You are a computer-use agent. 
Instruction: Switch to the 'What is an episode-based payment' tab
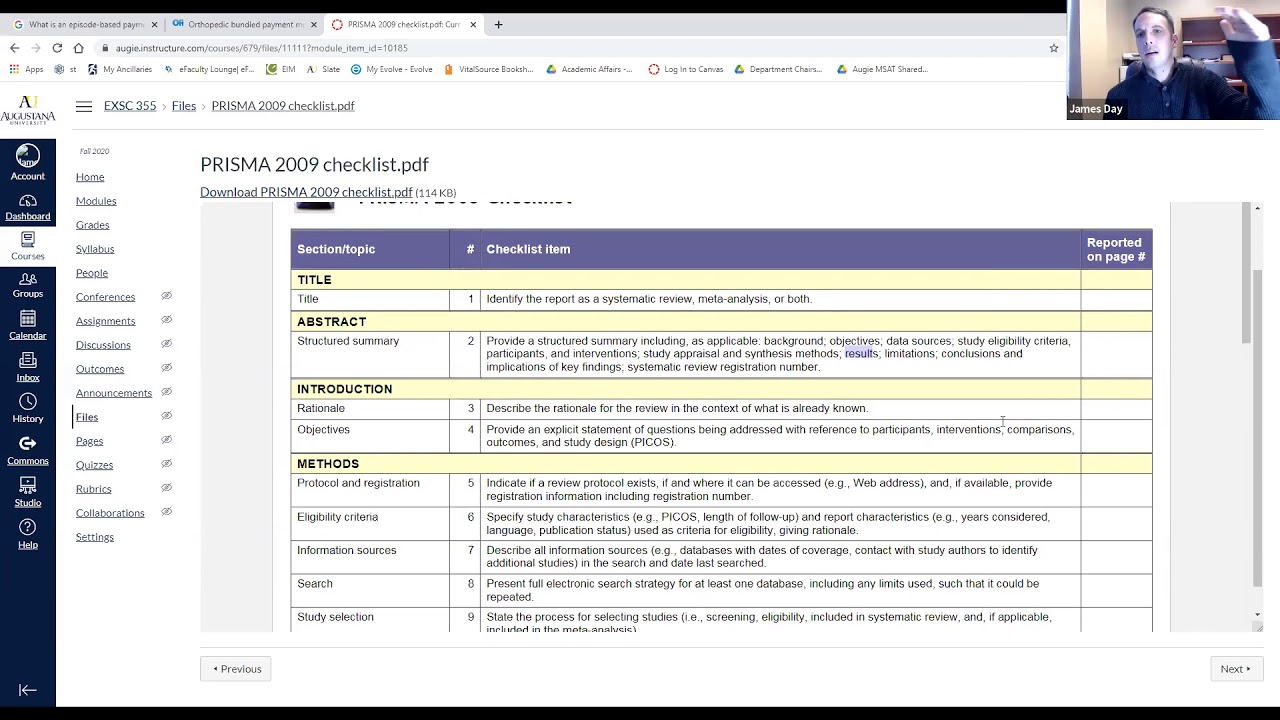click(x=85, y=24)
